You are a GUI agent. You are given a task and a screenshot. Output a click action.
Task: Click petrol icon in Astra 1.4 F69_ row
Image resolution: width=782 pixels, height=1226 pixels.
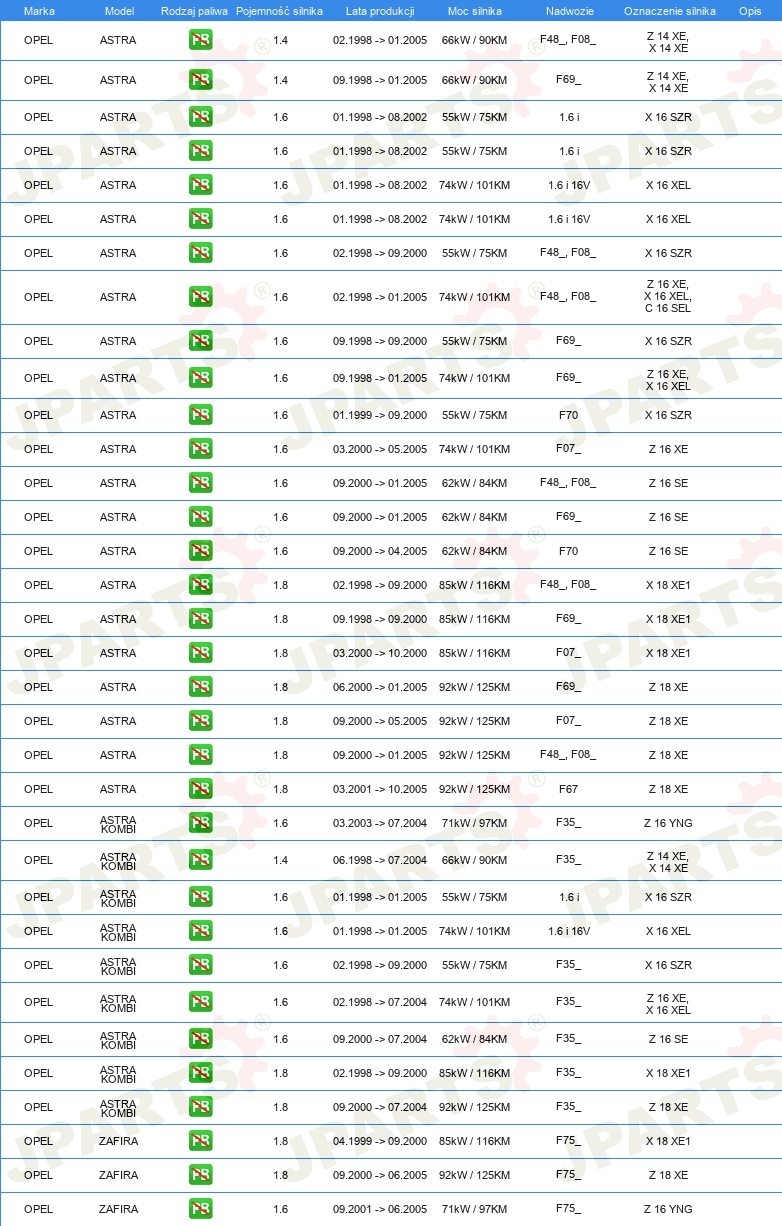200,81
